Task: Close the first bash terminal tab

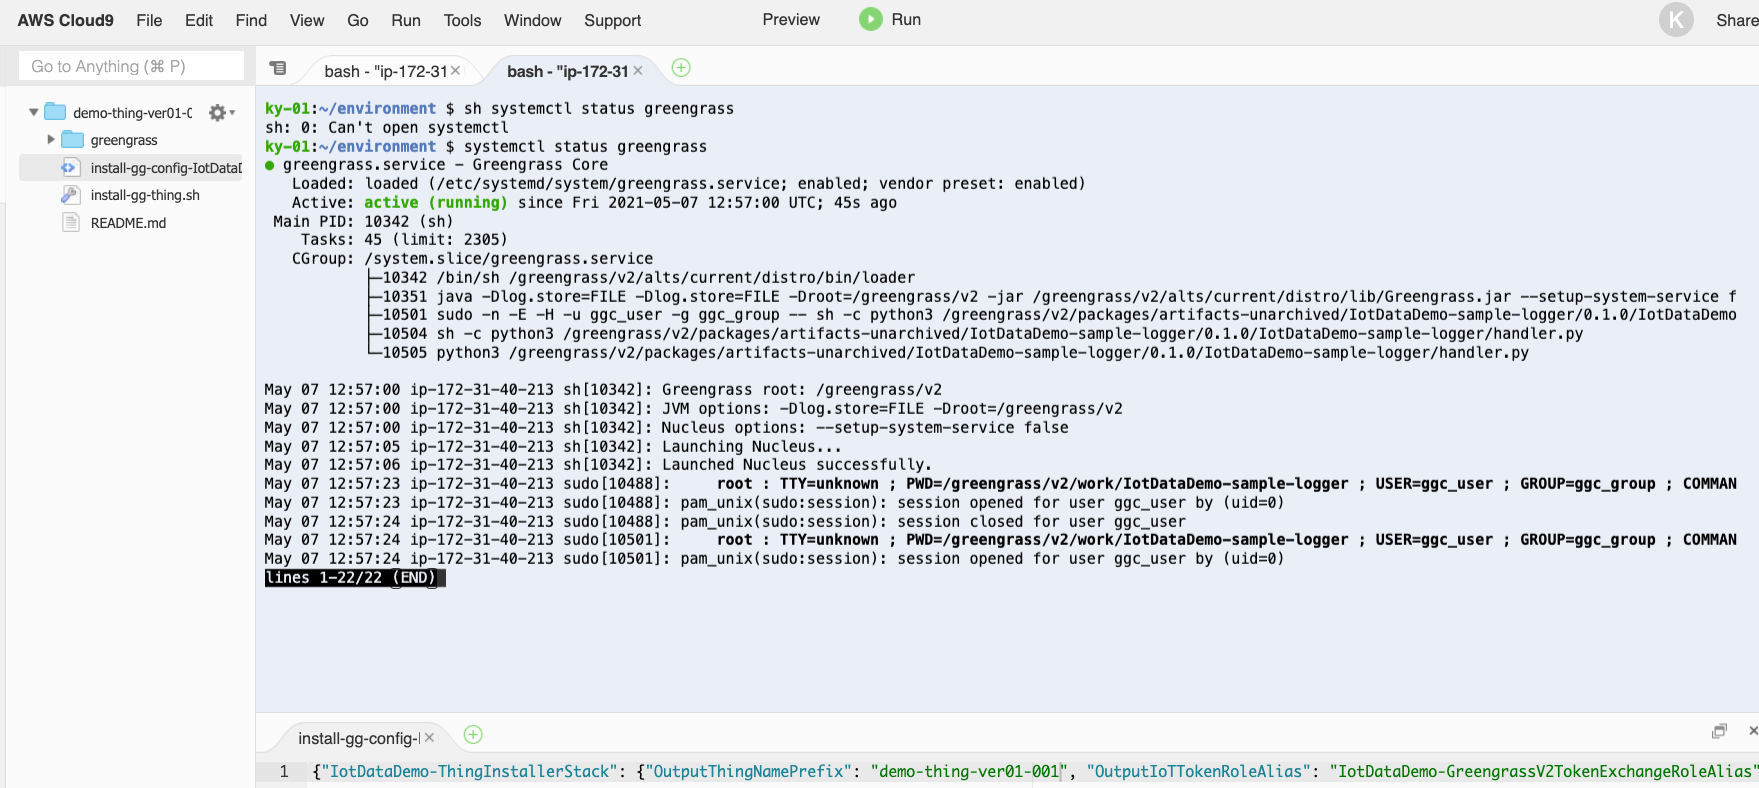Action: pyautogui.click(x=455, y=70)
